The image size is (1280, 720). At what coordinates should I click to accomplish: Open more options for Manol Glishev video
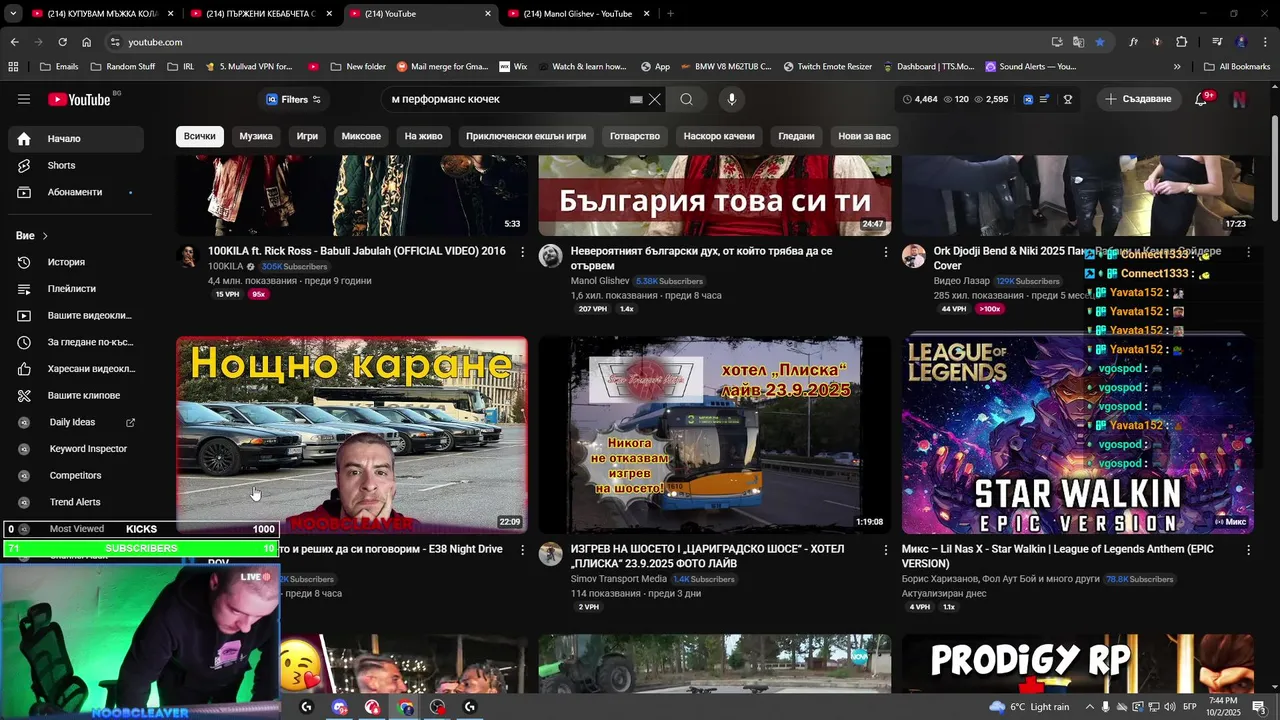(885, 253)
